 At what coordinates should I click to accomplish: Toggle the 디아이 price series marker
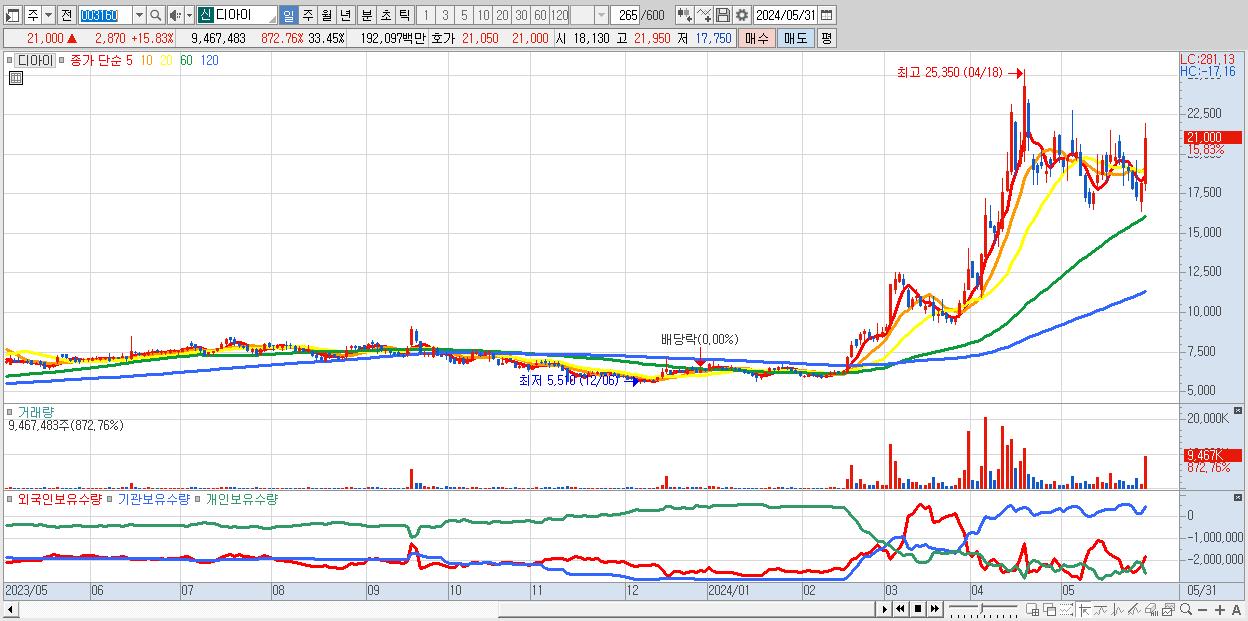coord(11,61)
